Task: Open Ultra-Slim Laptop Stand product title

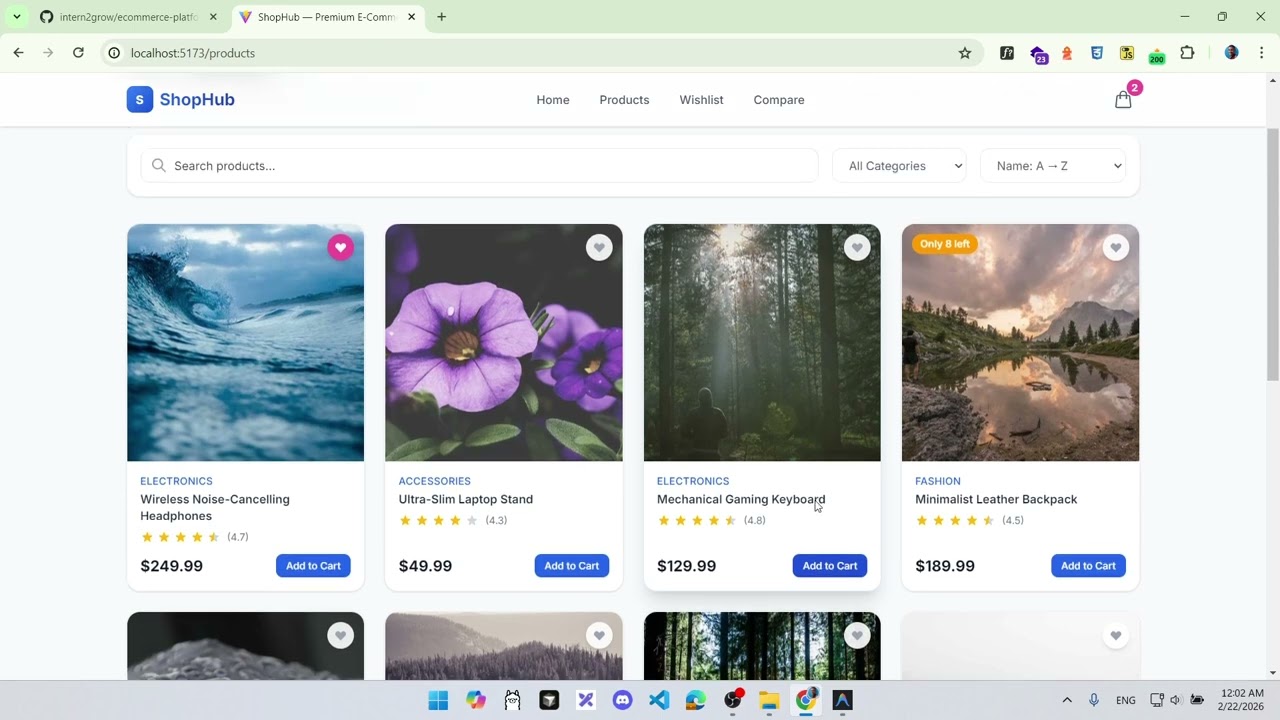Action: (466, 499)
